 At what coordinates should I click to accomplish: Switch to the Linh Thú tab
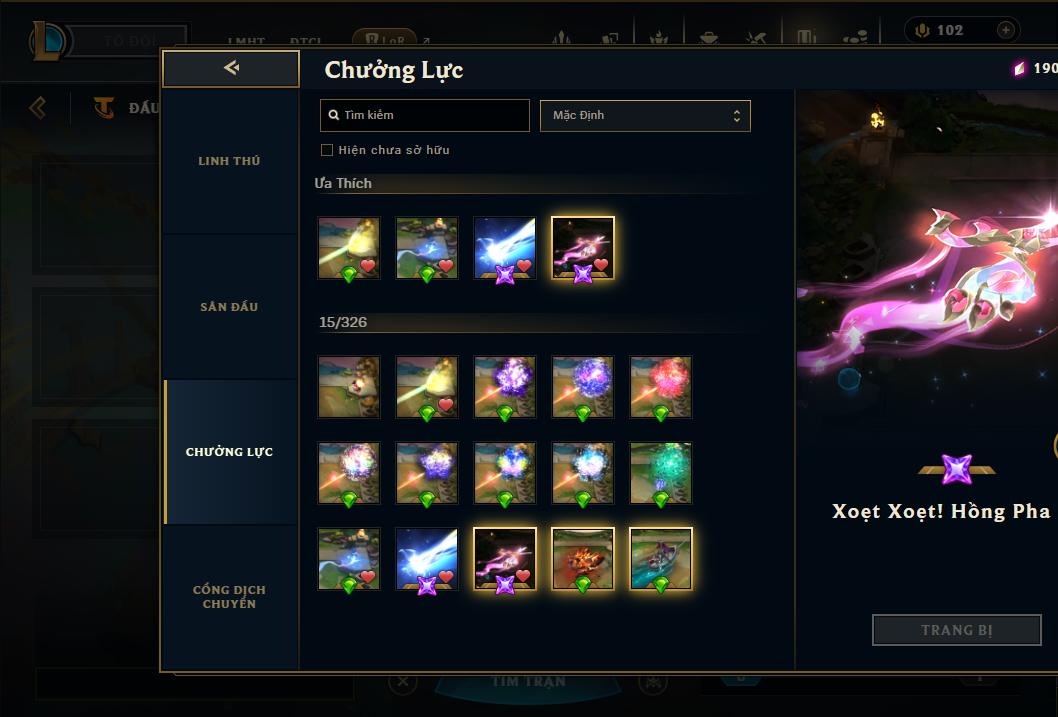[229, 161]
